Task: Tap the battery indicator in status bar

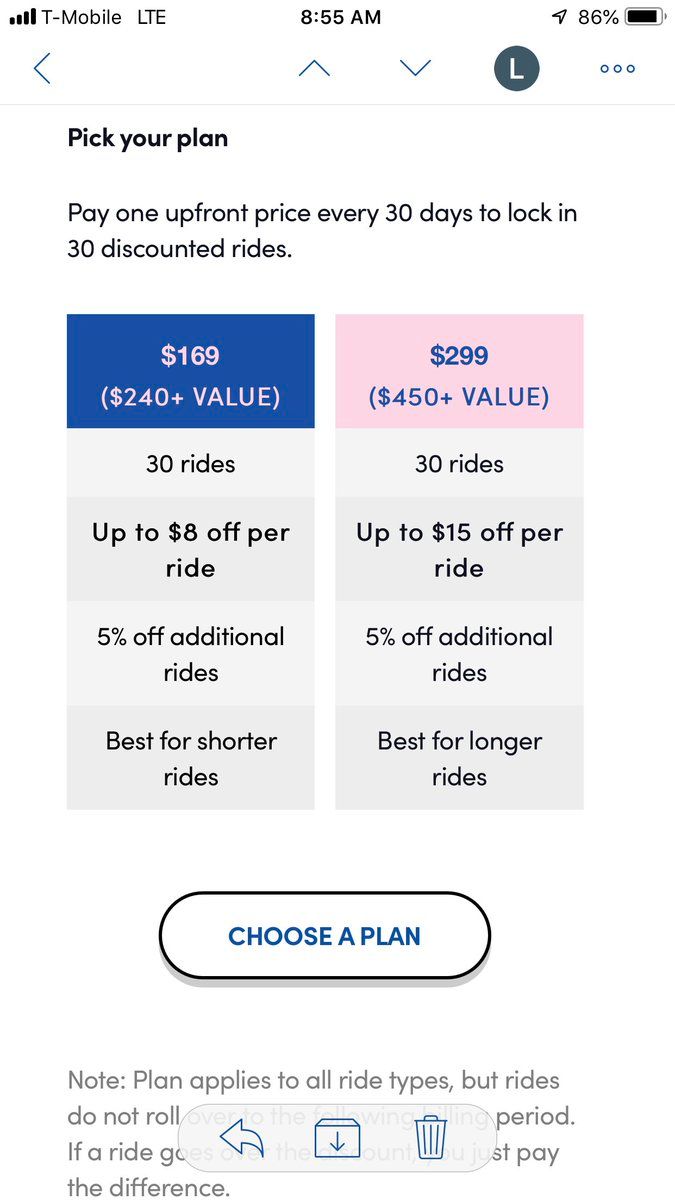Action: click(644, 17)
